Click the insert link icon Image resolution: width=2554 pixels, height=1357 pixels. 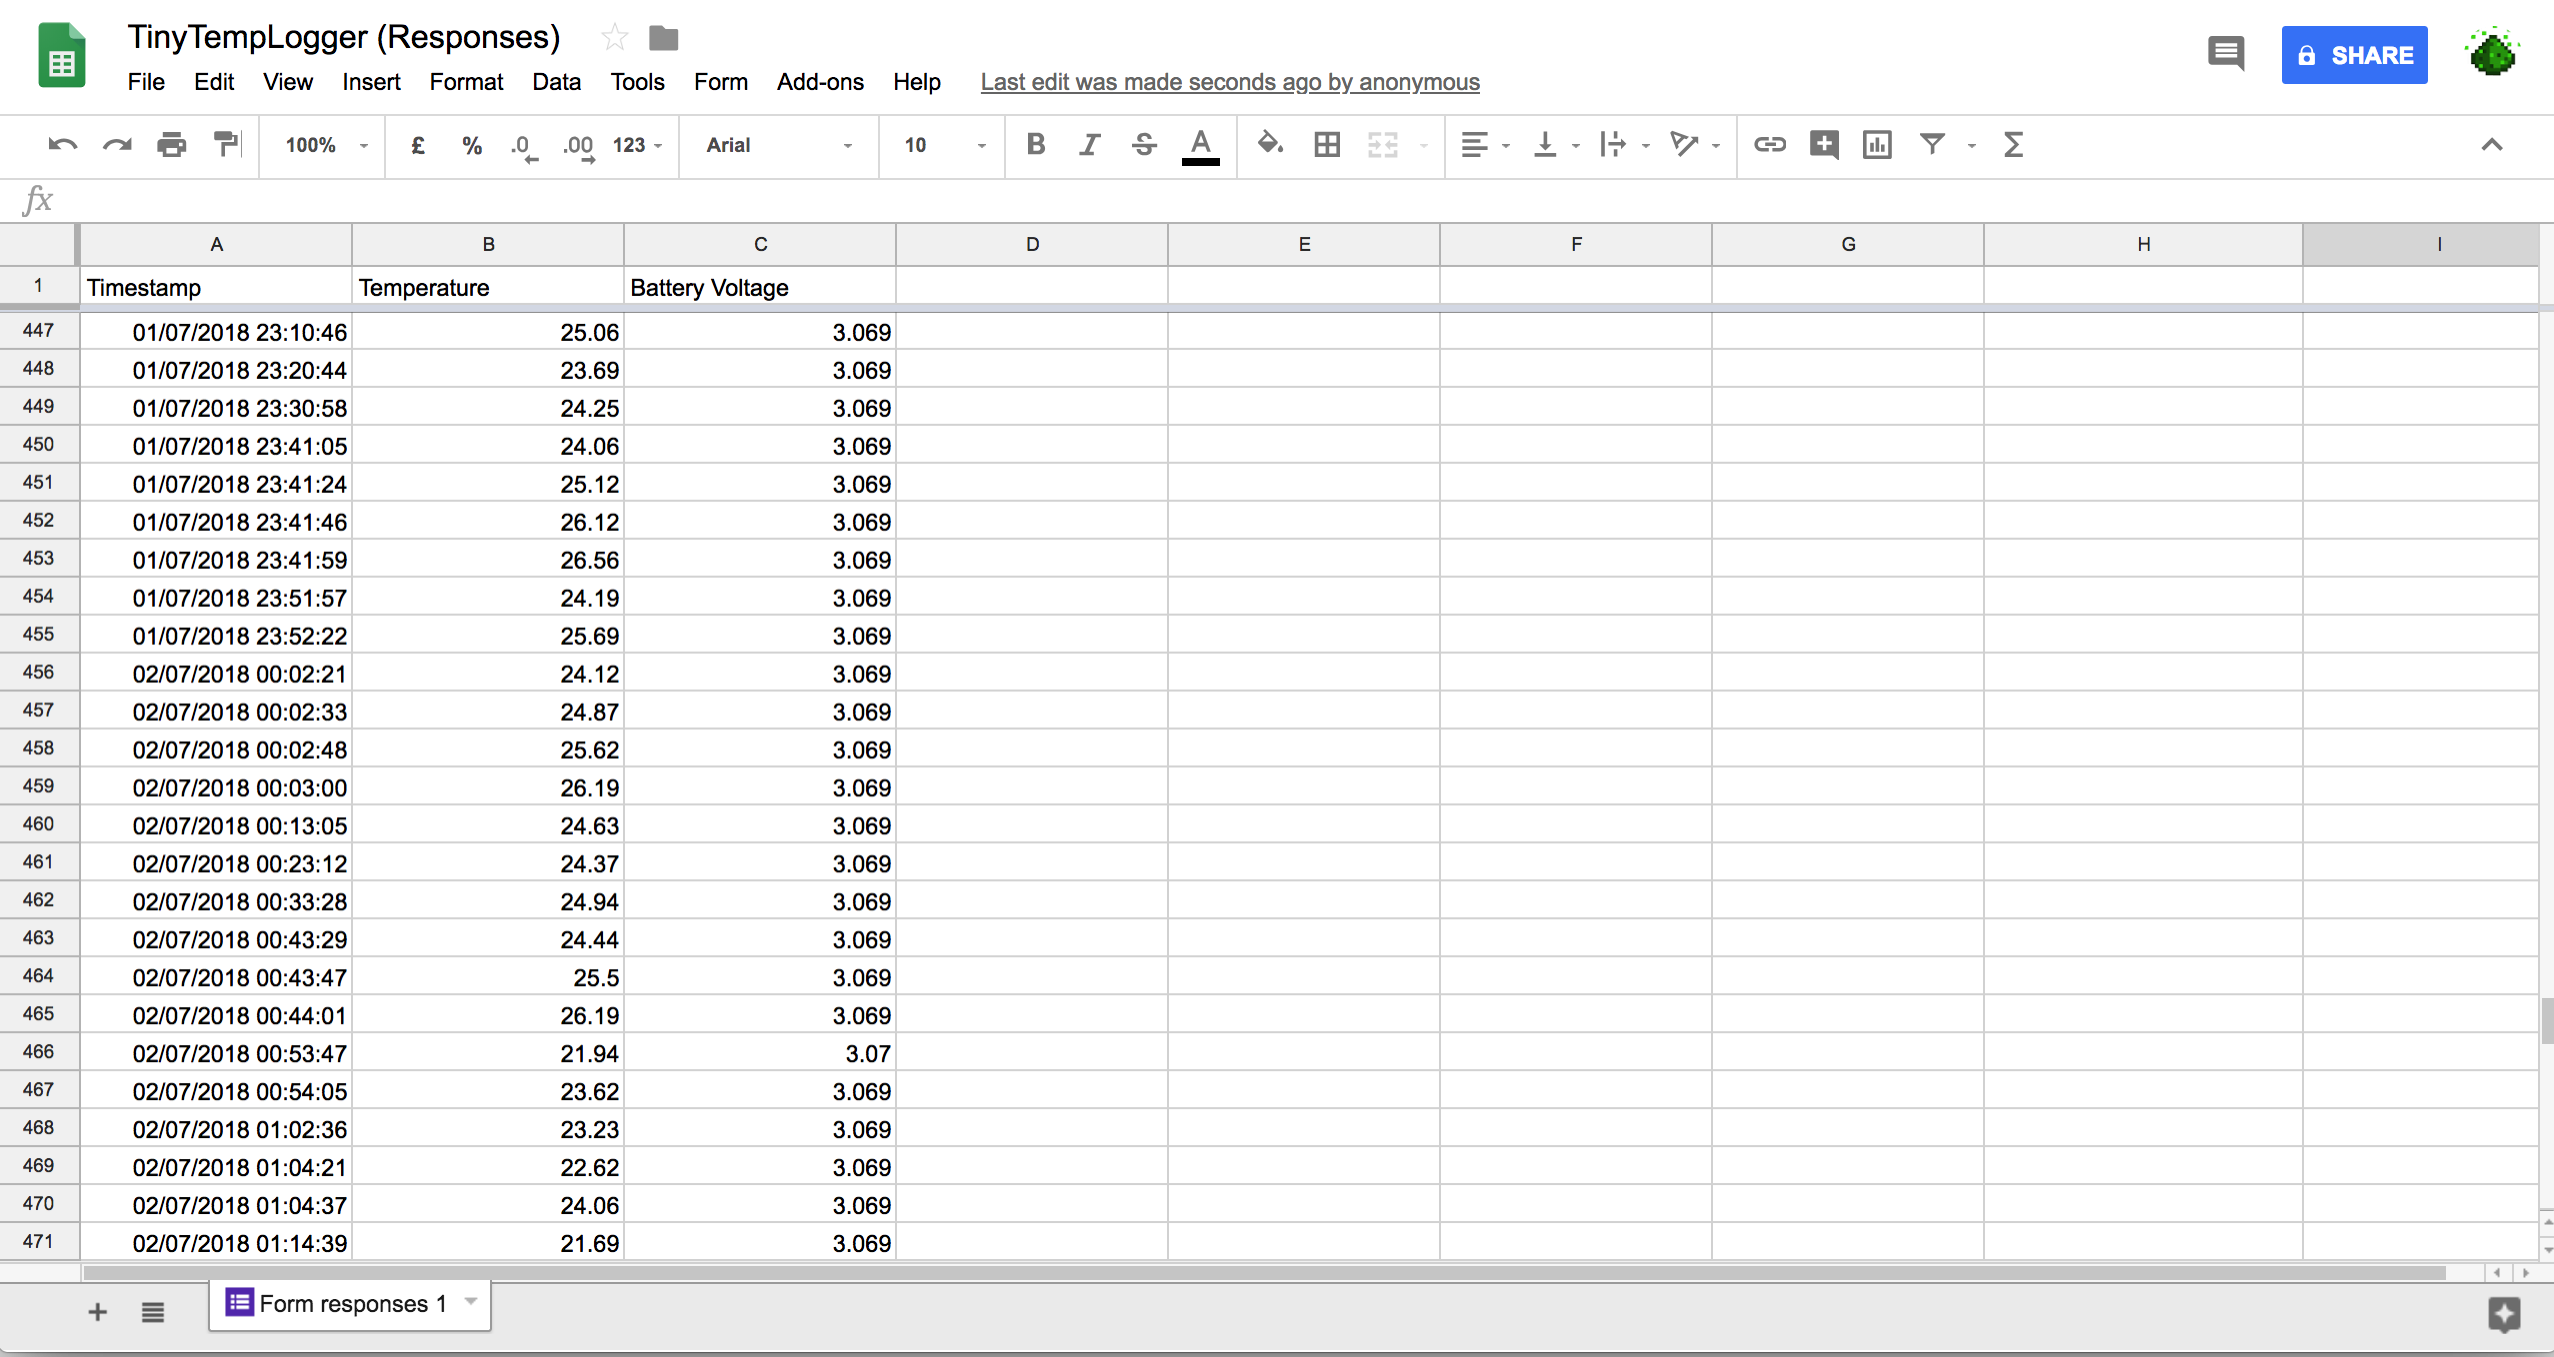click(1769, 145)
